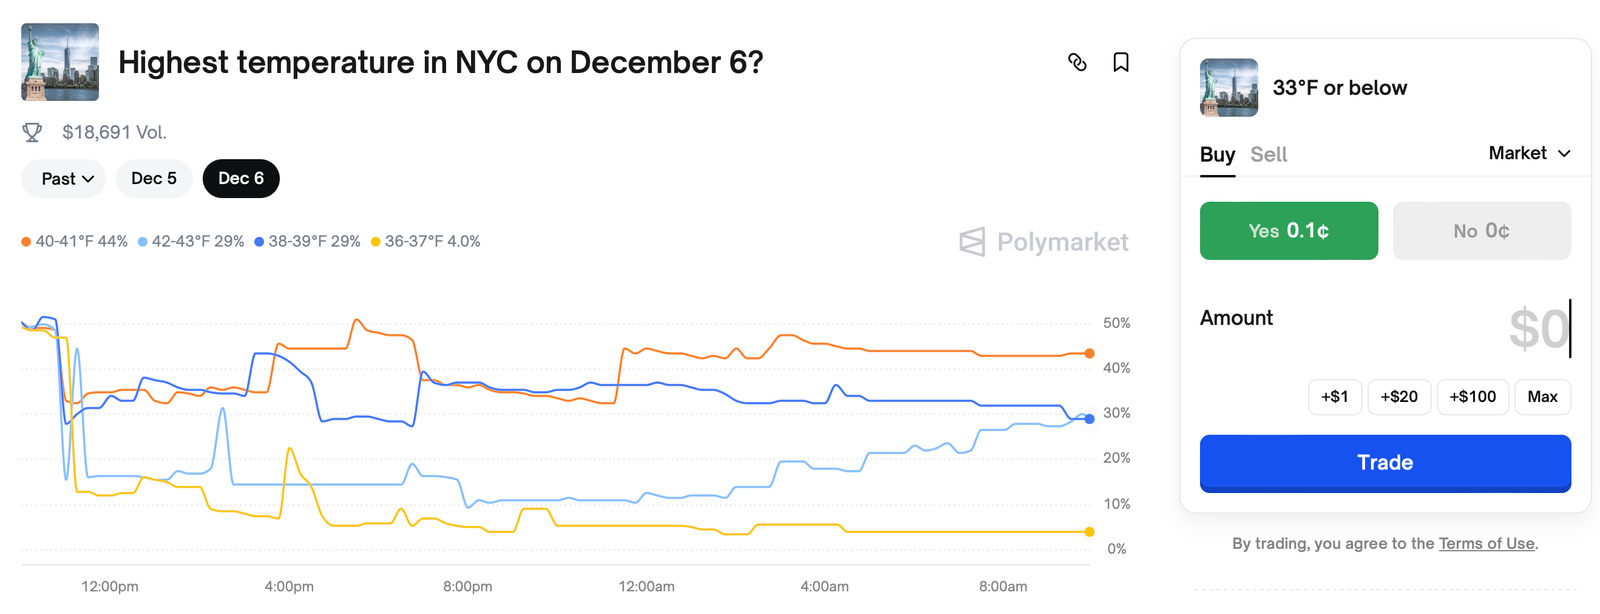Click the NYC market thumbnail image
This screenshot has height=614, width=1600.
[x=59, y=62]
